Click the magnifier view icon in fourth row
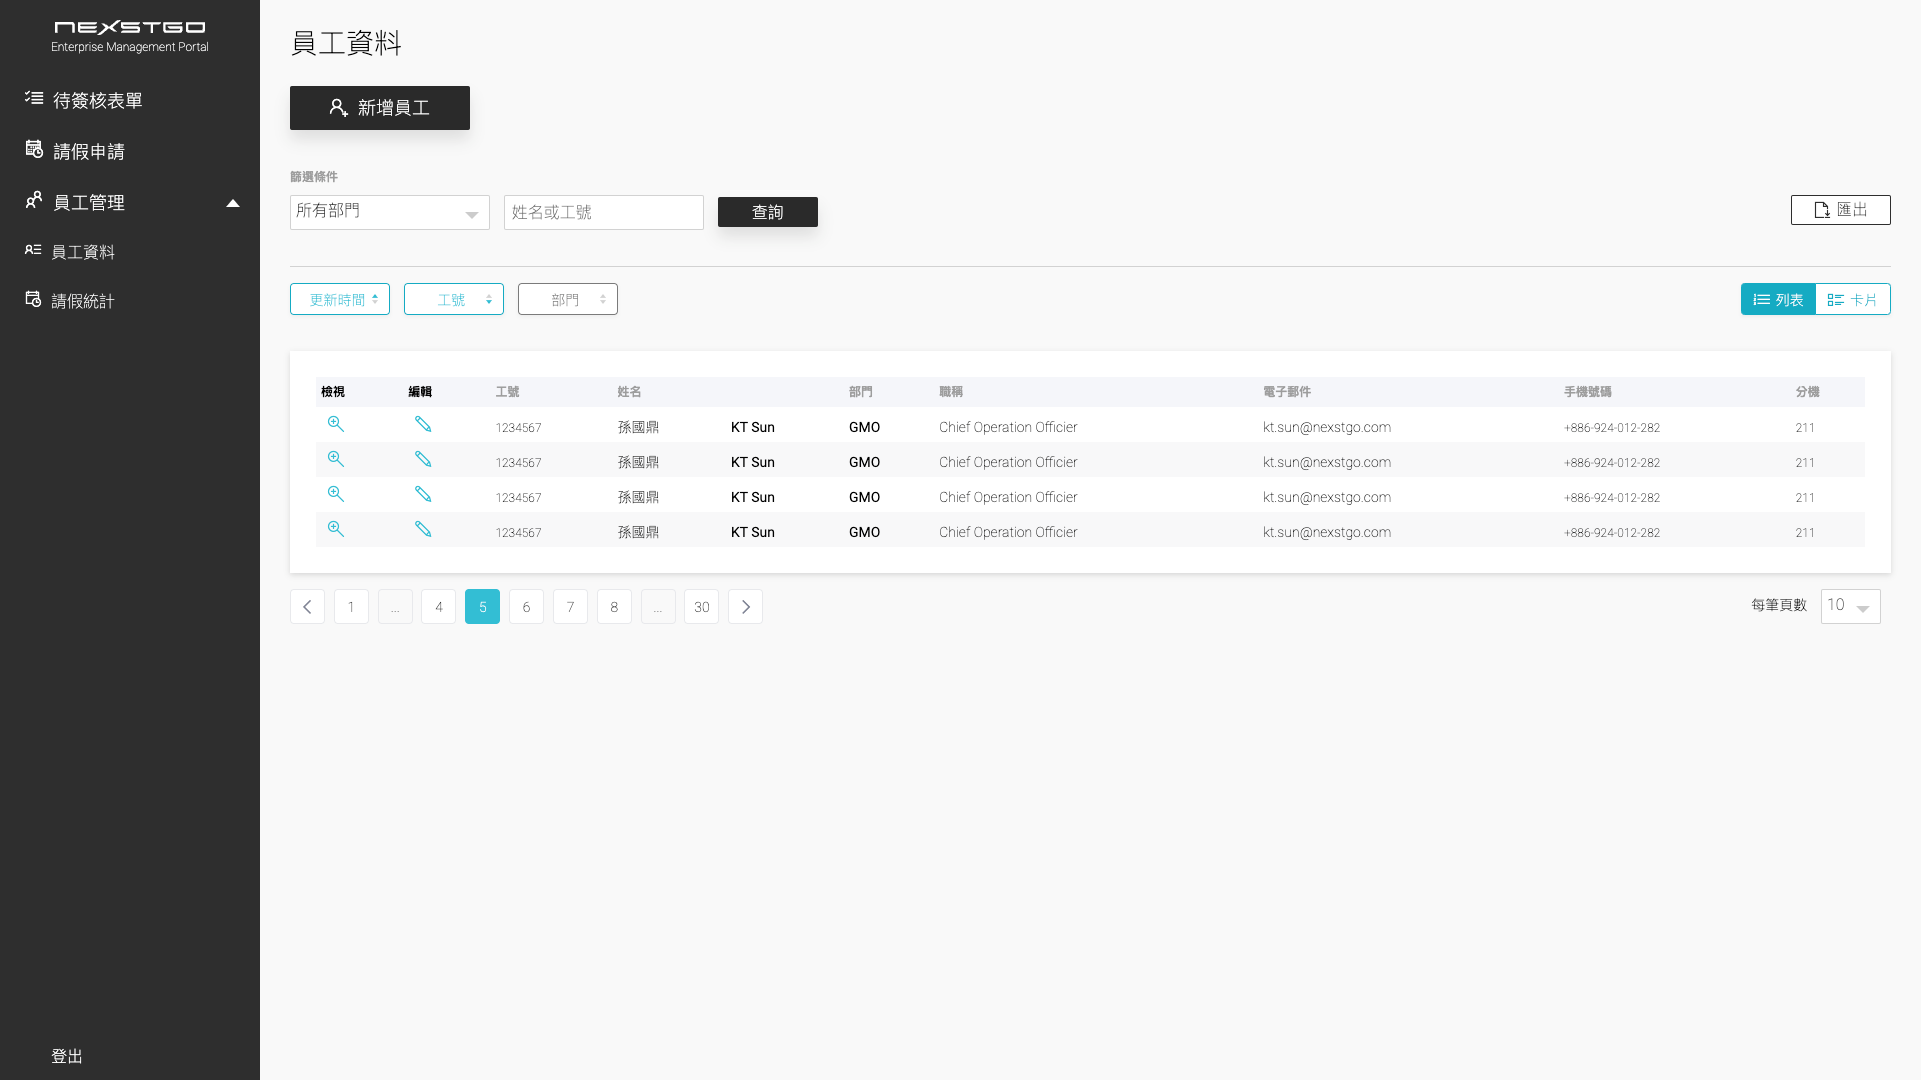 click(x=336, y=529)
